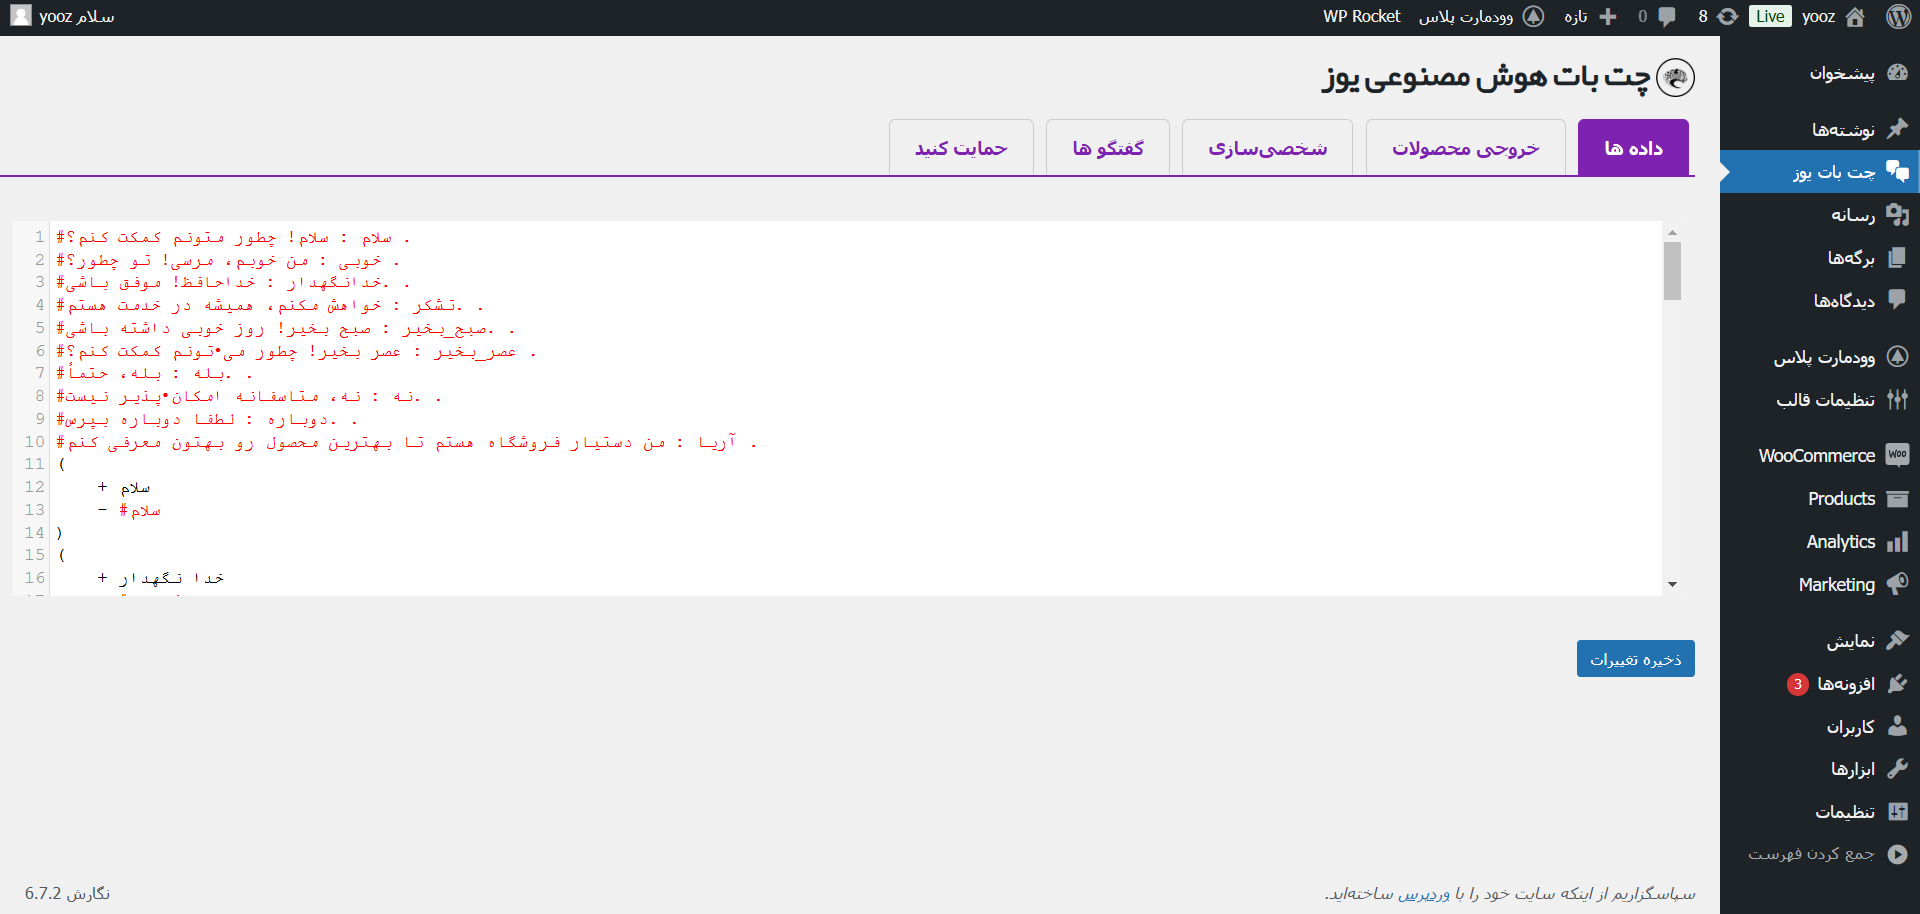The width and height of the screenshot is (1920, 914).
Task: Click the user avatar near سلام yooz
Action: pyautogui.click(x=20, y=16)
